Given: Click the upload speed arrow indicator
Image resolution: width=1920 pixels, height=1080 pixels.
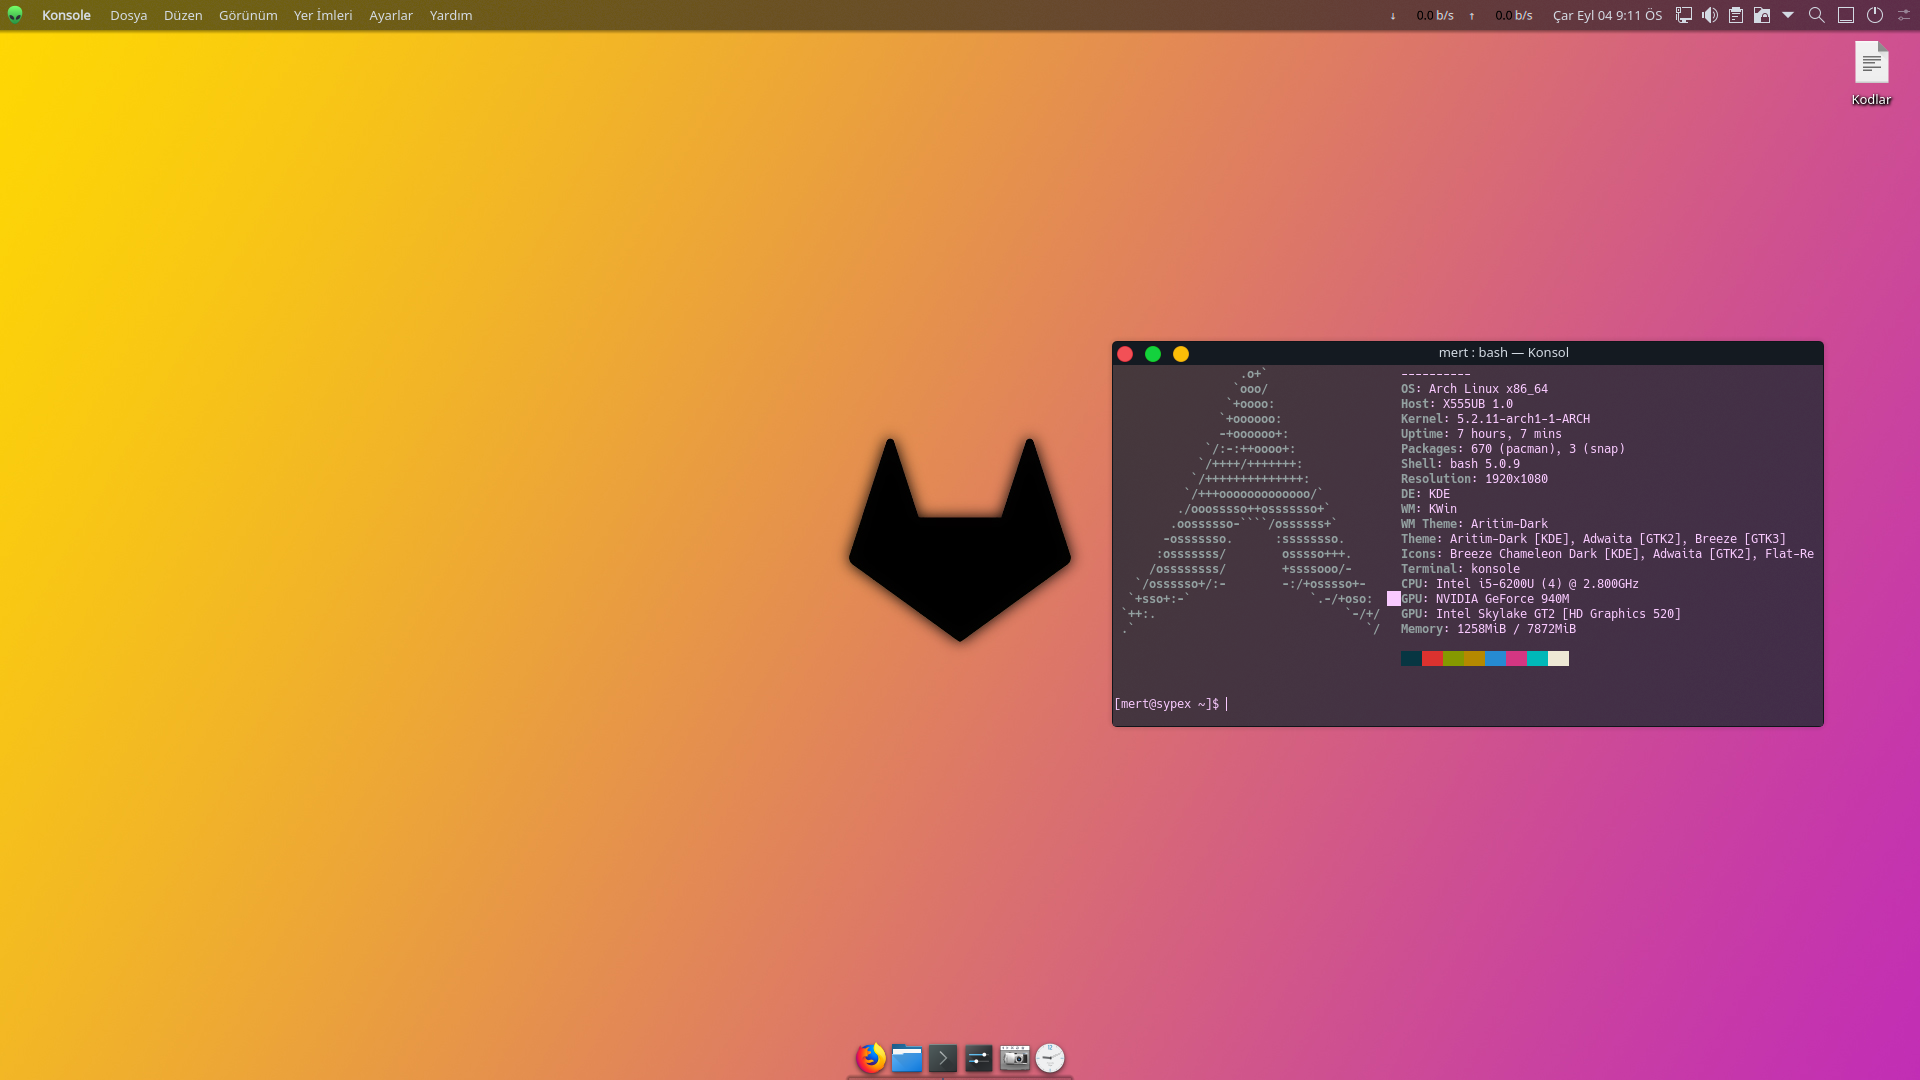Looking at the screenshot, I should click(x=1471, y=16).
